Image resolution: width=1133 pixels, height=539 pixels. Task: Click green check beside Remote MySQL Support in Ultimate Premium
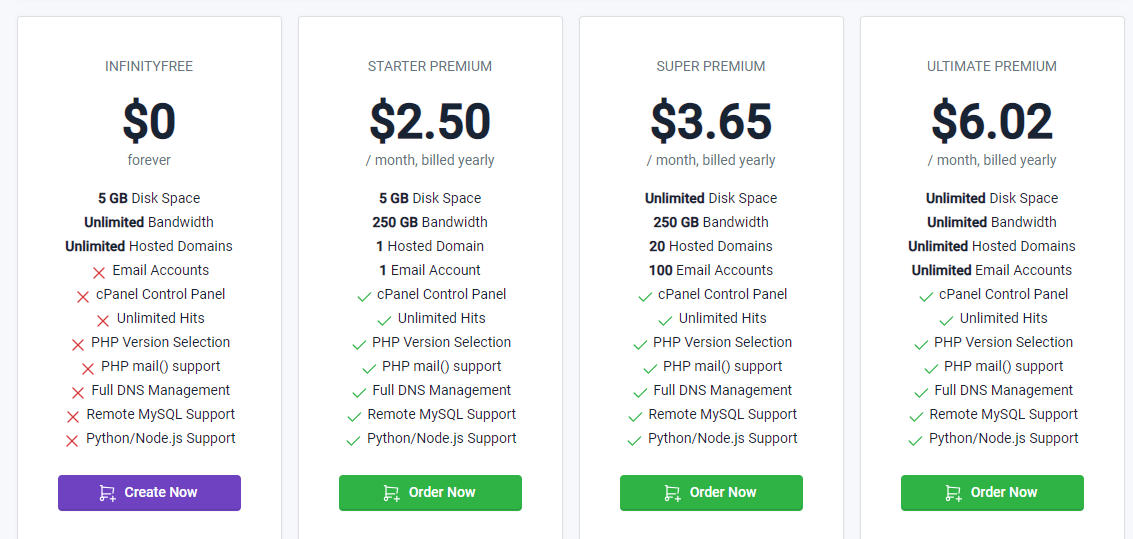point(916,416)
